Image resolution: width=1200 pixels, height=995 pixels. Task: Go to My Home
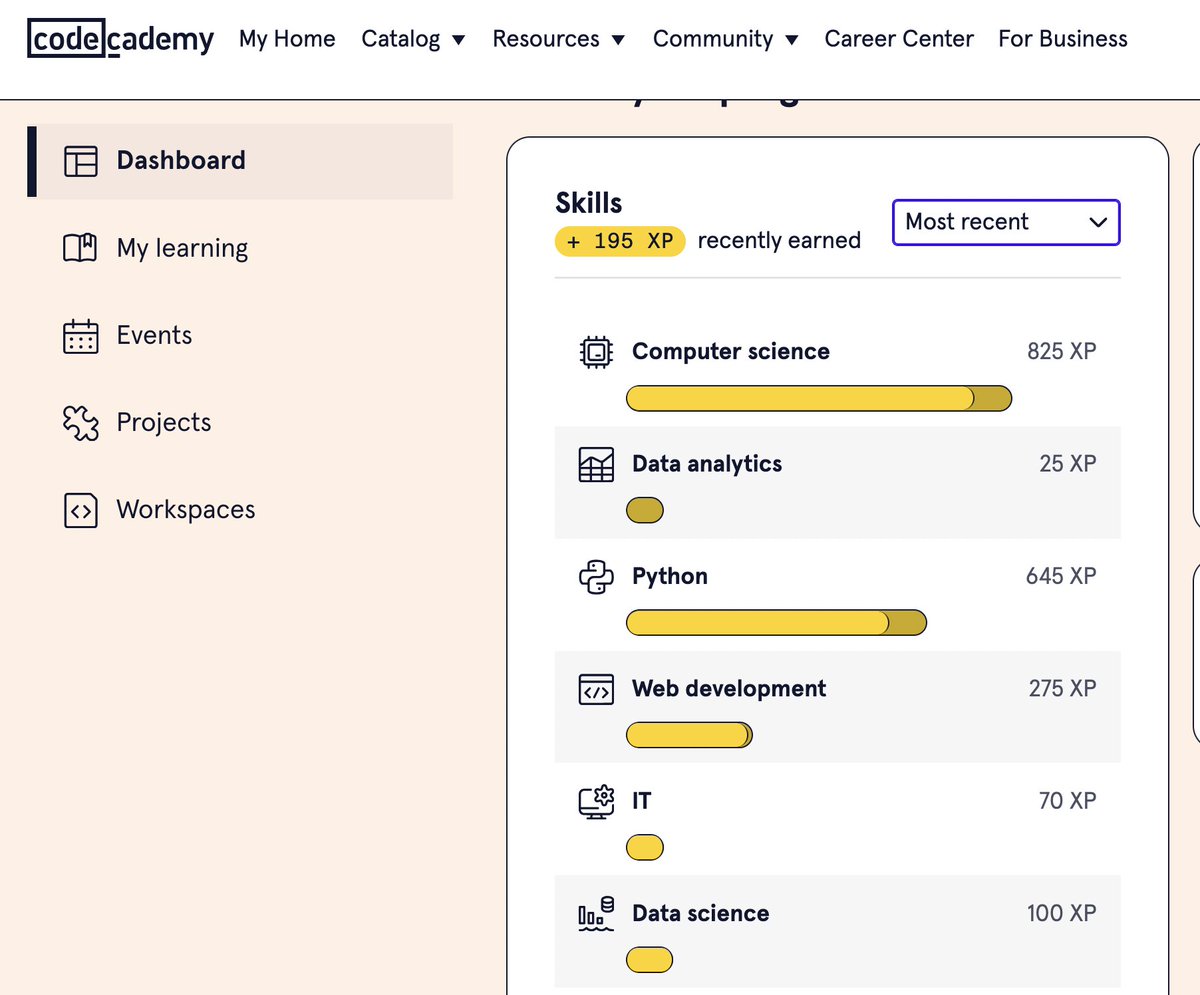[x=287, y=39]
